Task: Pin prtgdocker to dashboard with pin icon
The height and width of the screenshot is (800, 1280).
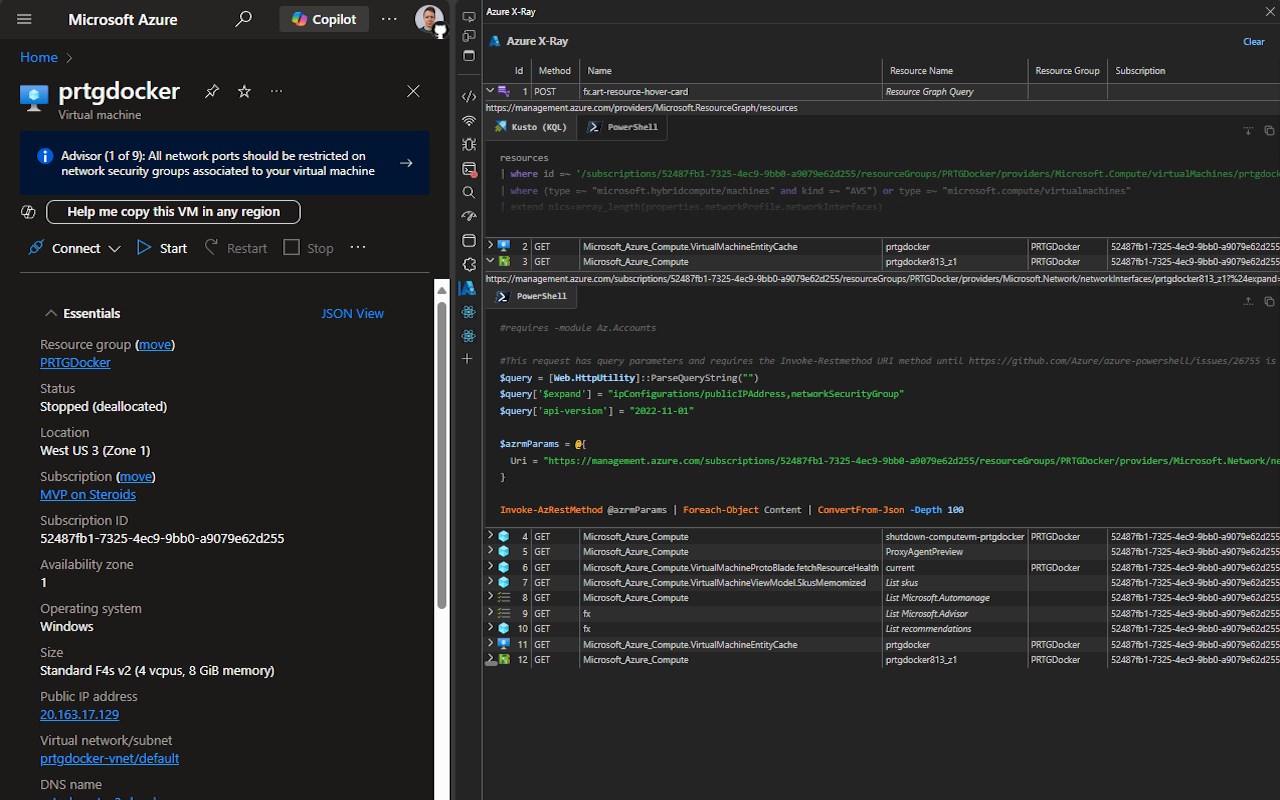Action: (212, 91)
